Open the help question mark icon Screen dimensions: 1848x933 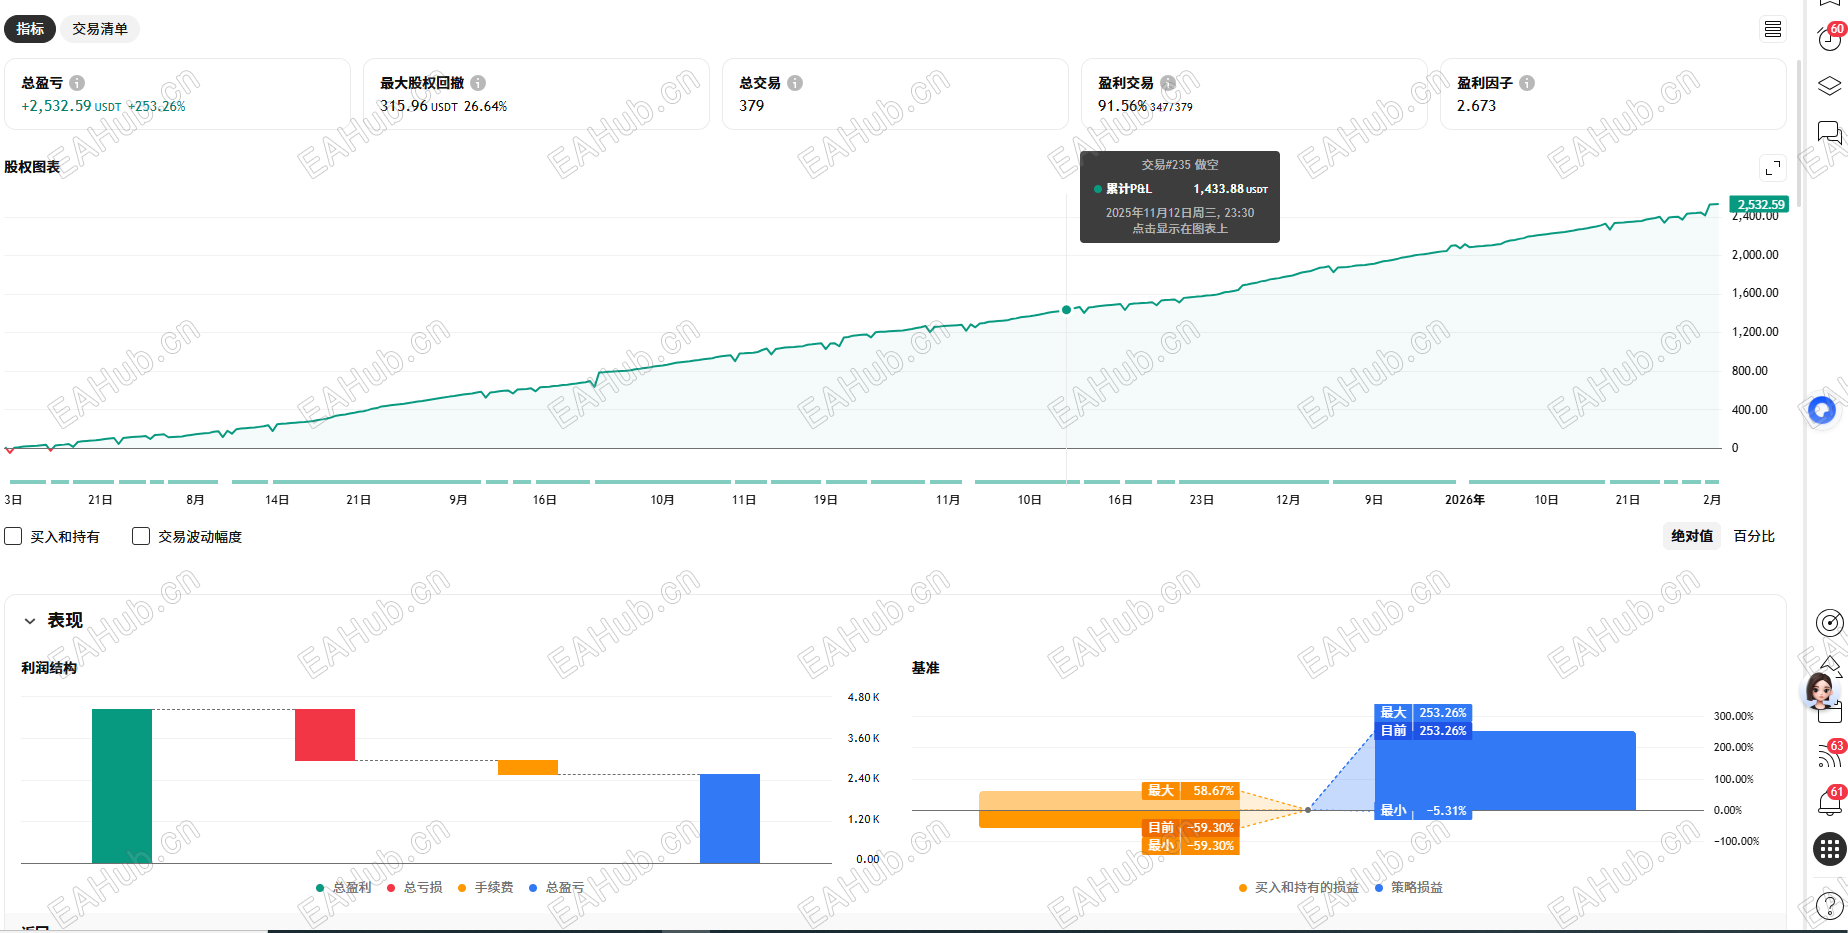[x=1829, y=906]
